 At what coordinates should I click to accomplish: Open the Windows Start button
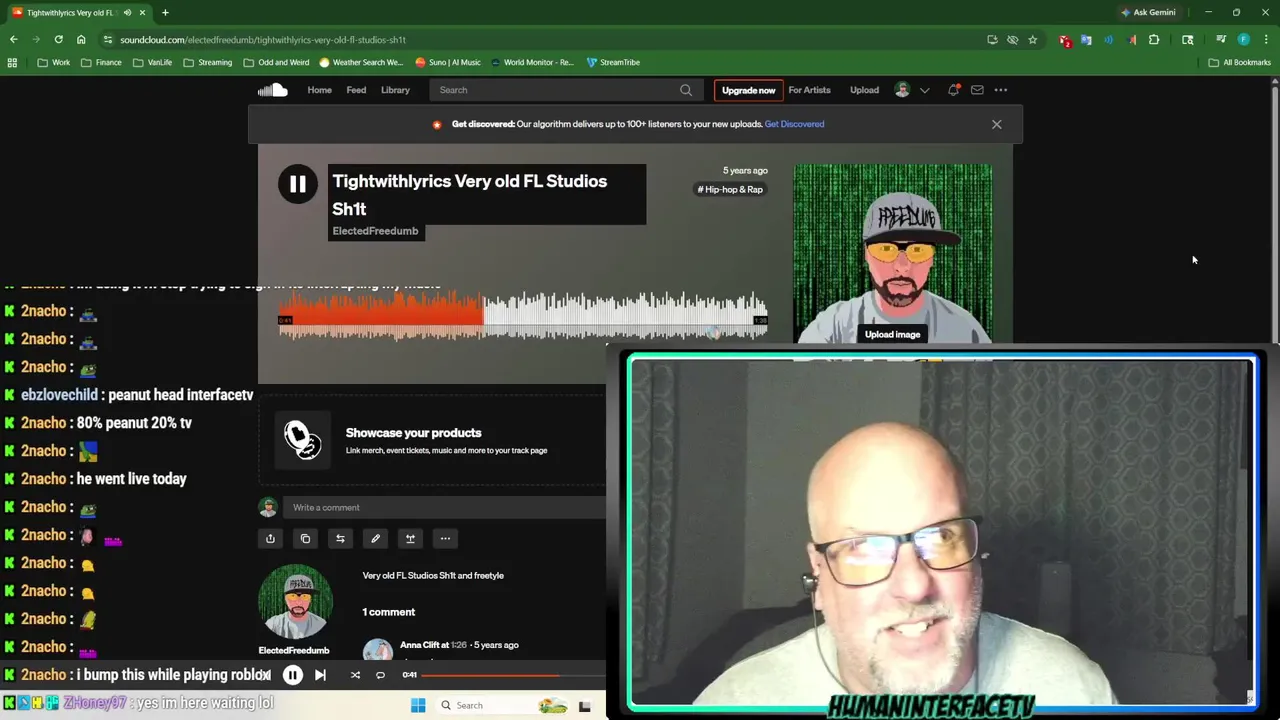[x=418, y=705]
